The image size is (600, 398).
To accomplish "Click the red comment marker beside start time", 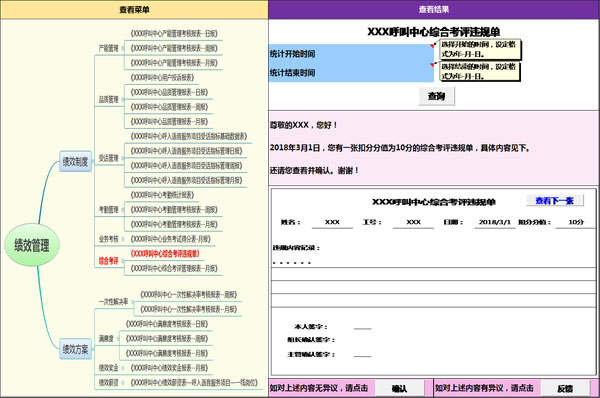I will point(432,46).
